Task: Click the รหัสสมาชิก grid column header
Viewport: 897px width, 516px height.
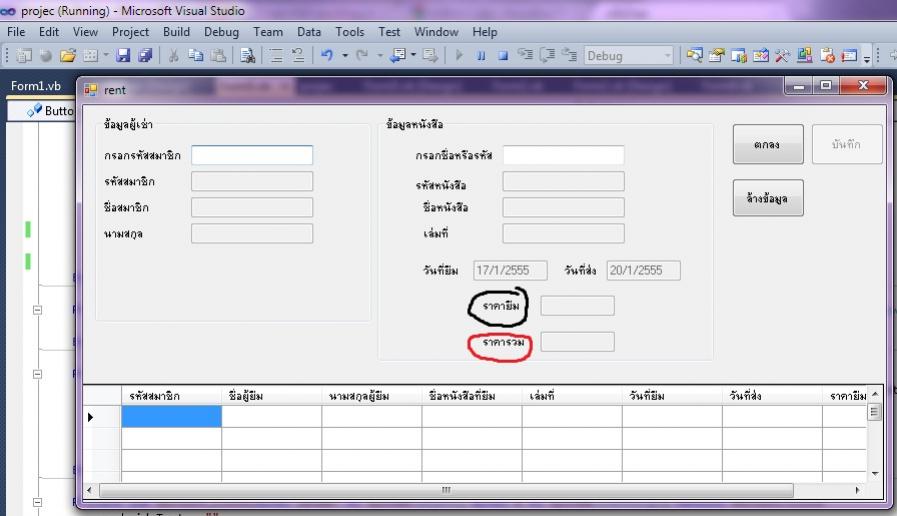Action: click(x=172, y=395)
